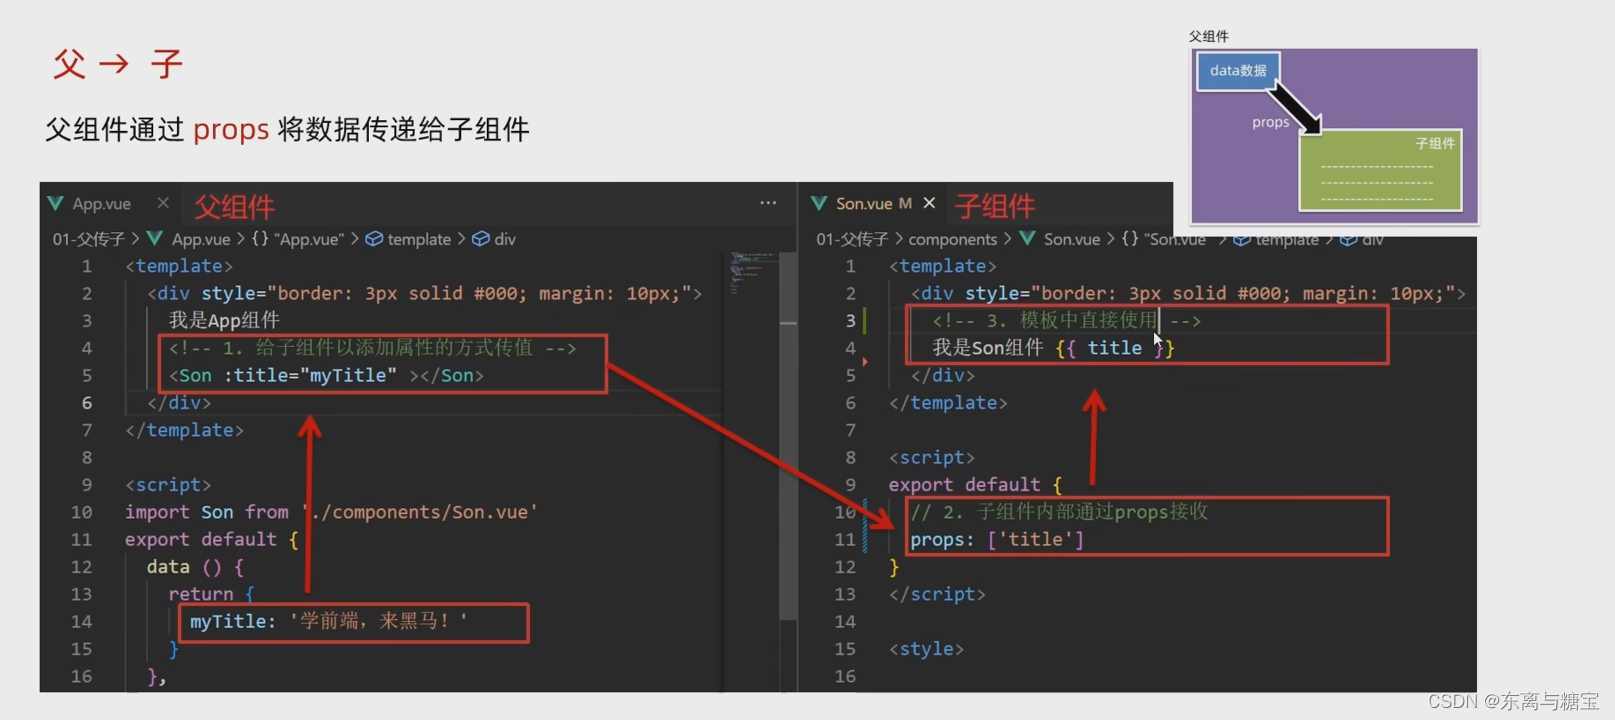Click the "我是Son组件 {{ title }}" line
Viewport: 1615px width, 720px height.
tap(1053, 348)
